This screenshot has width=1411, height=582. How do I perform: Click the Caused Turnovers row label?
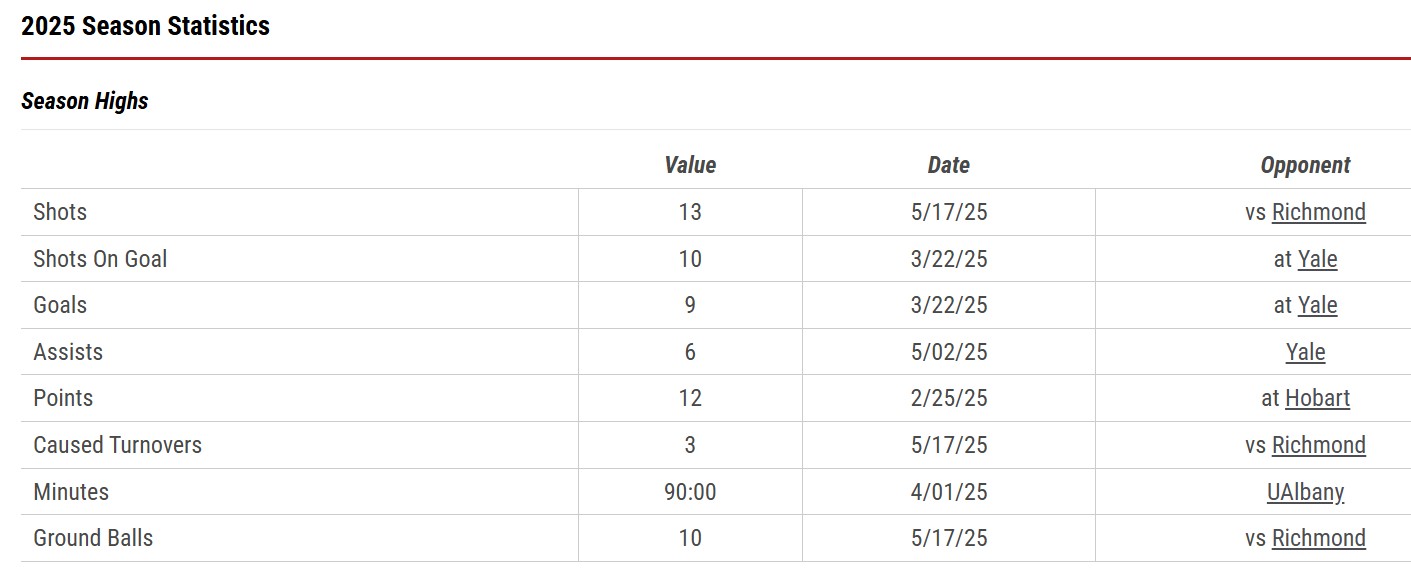tap(117, 445)
